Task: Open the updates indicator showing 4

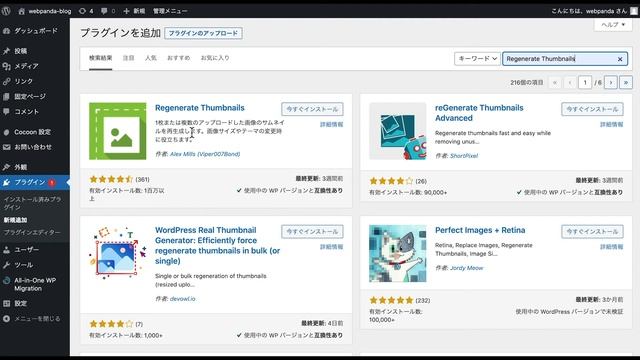Action: pos(86,11)
